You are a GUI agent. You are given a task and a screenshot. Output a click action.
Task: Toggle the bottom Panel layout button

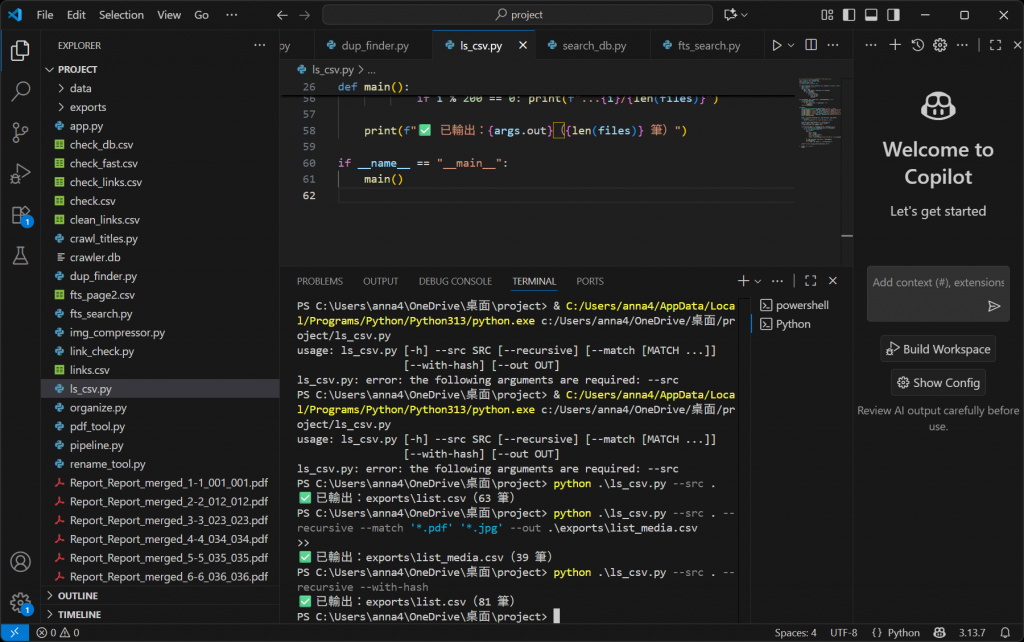click(x=871, y=15)
